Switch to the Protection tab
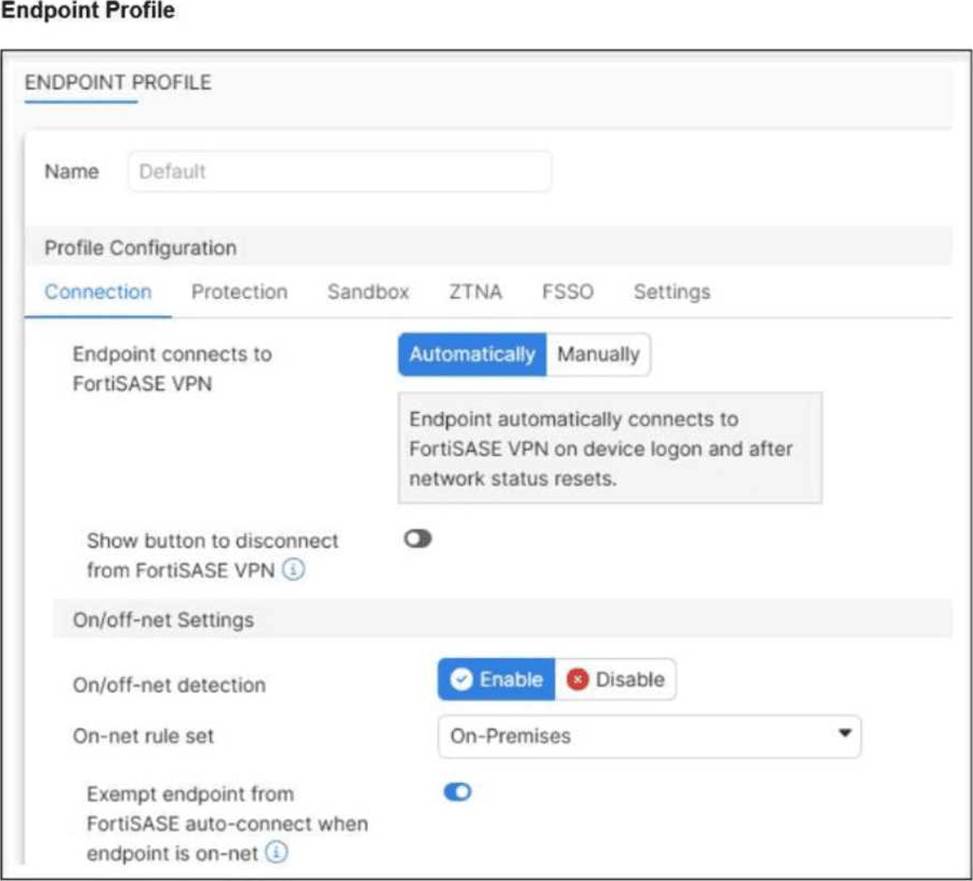973x881 pixels. [239, 292]
